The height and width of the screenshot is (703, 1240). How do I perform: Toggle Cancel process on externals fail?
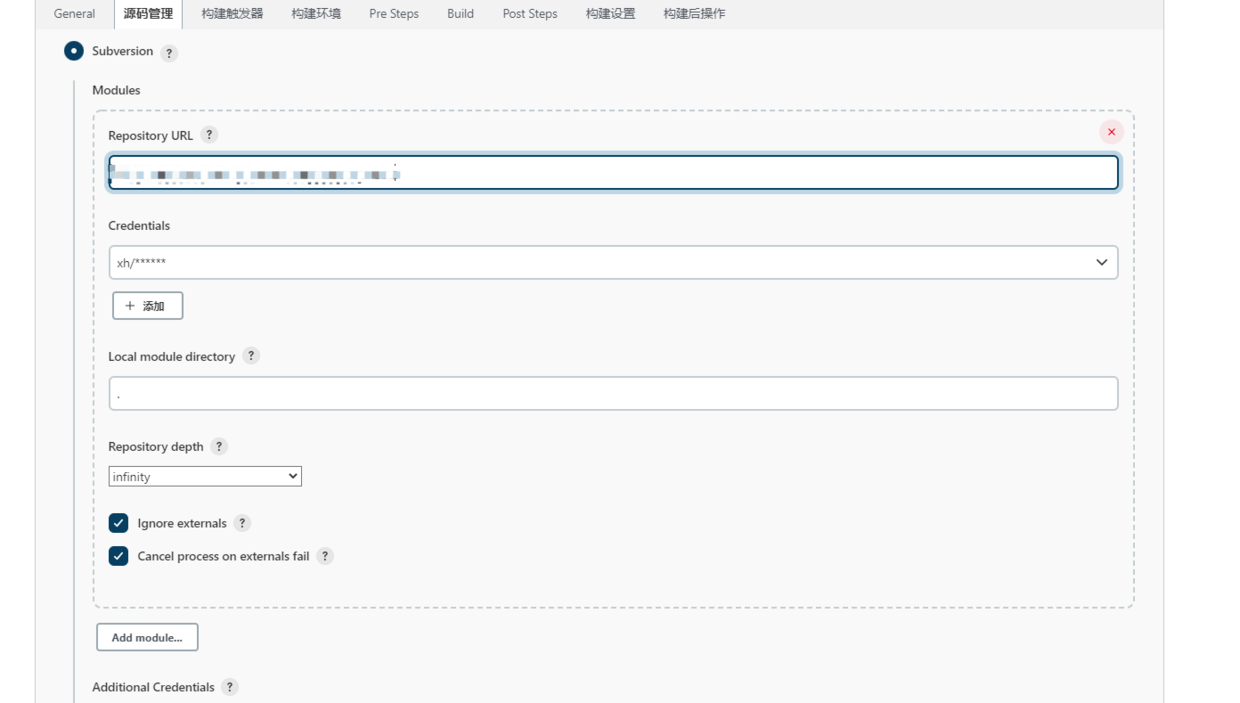119,556
